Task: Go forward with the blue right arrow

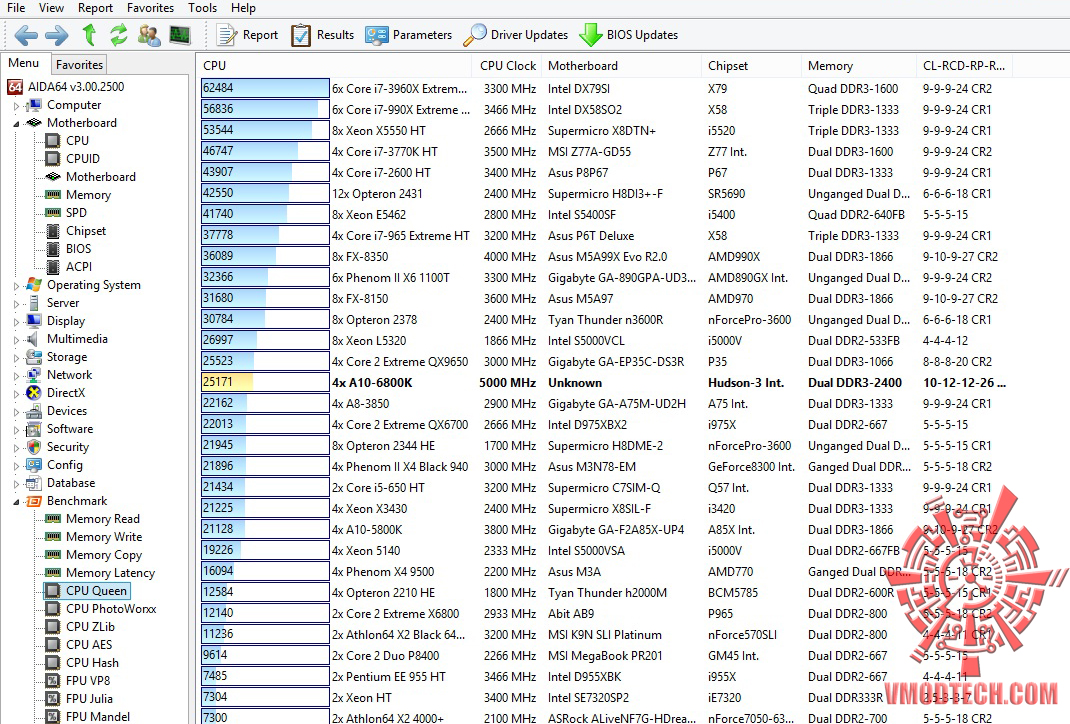Action: (x=57, y=35)
